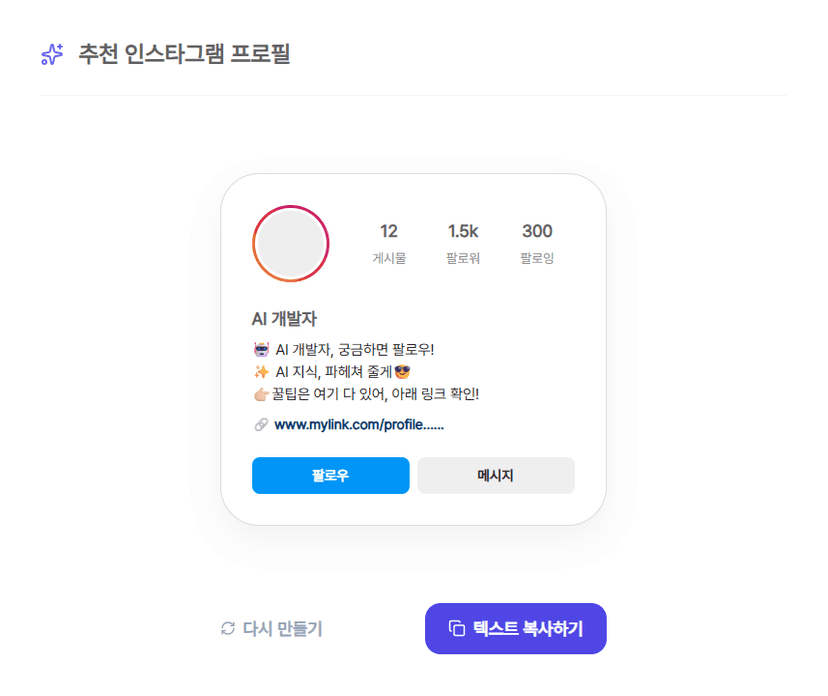The image size is (828, 696).
Task: Click the copy icon in 텍스트 복사하기 button
Action: point(457,629)
